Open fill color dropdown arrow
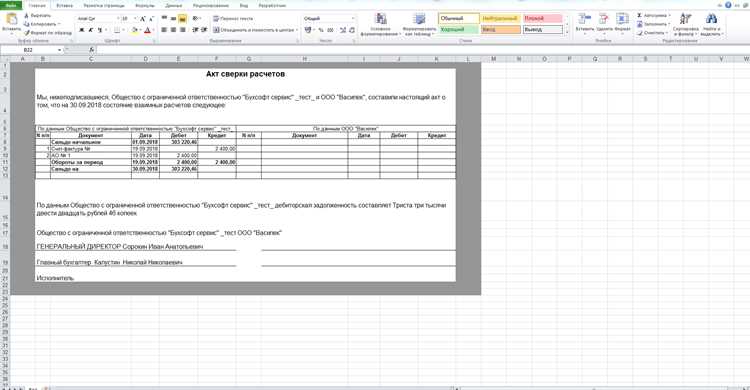 [x=141, y=30]
